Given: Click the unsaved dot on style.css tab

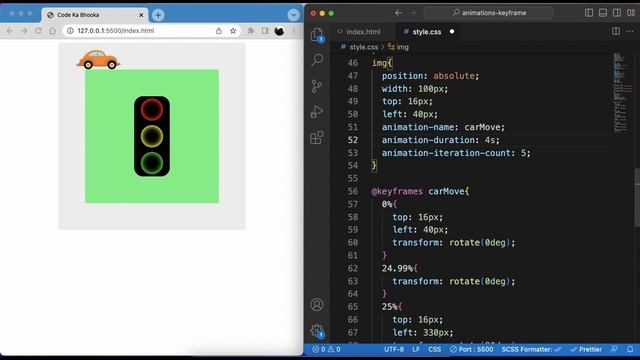Looking at the screenshot, I should pyautogui.click(x=452, y=31).
